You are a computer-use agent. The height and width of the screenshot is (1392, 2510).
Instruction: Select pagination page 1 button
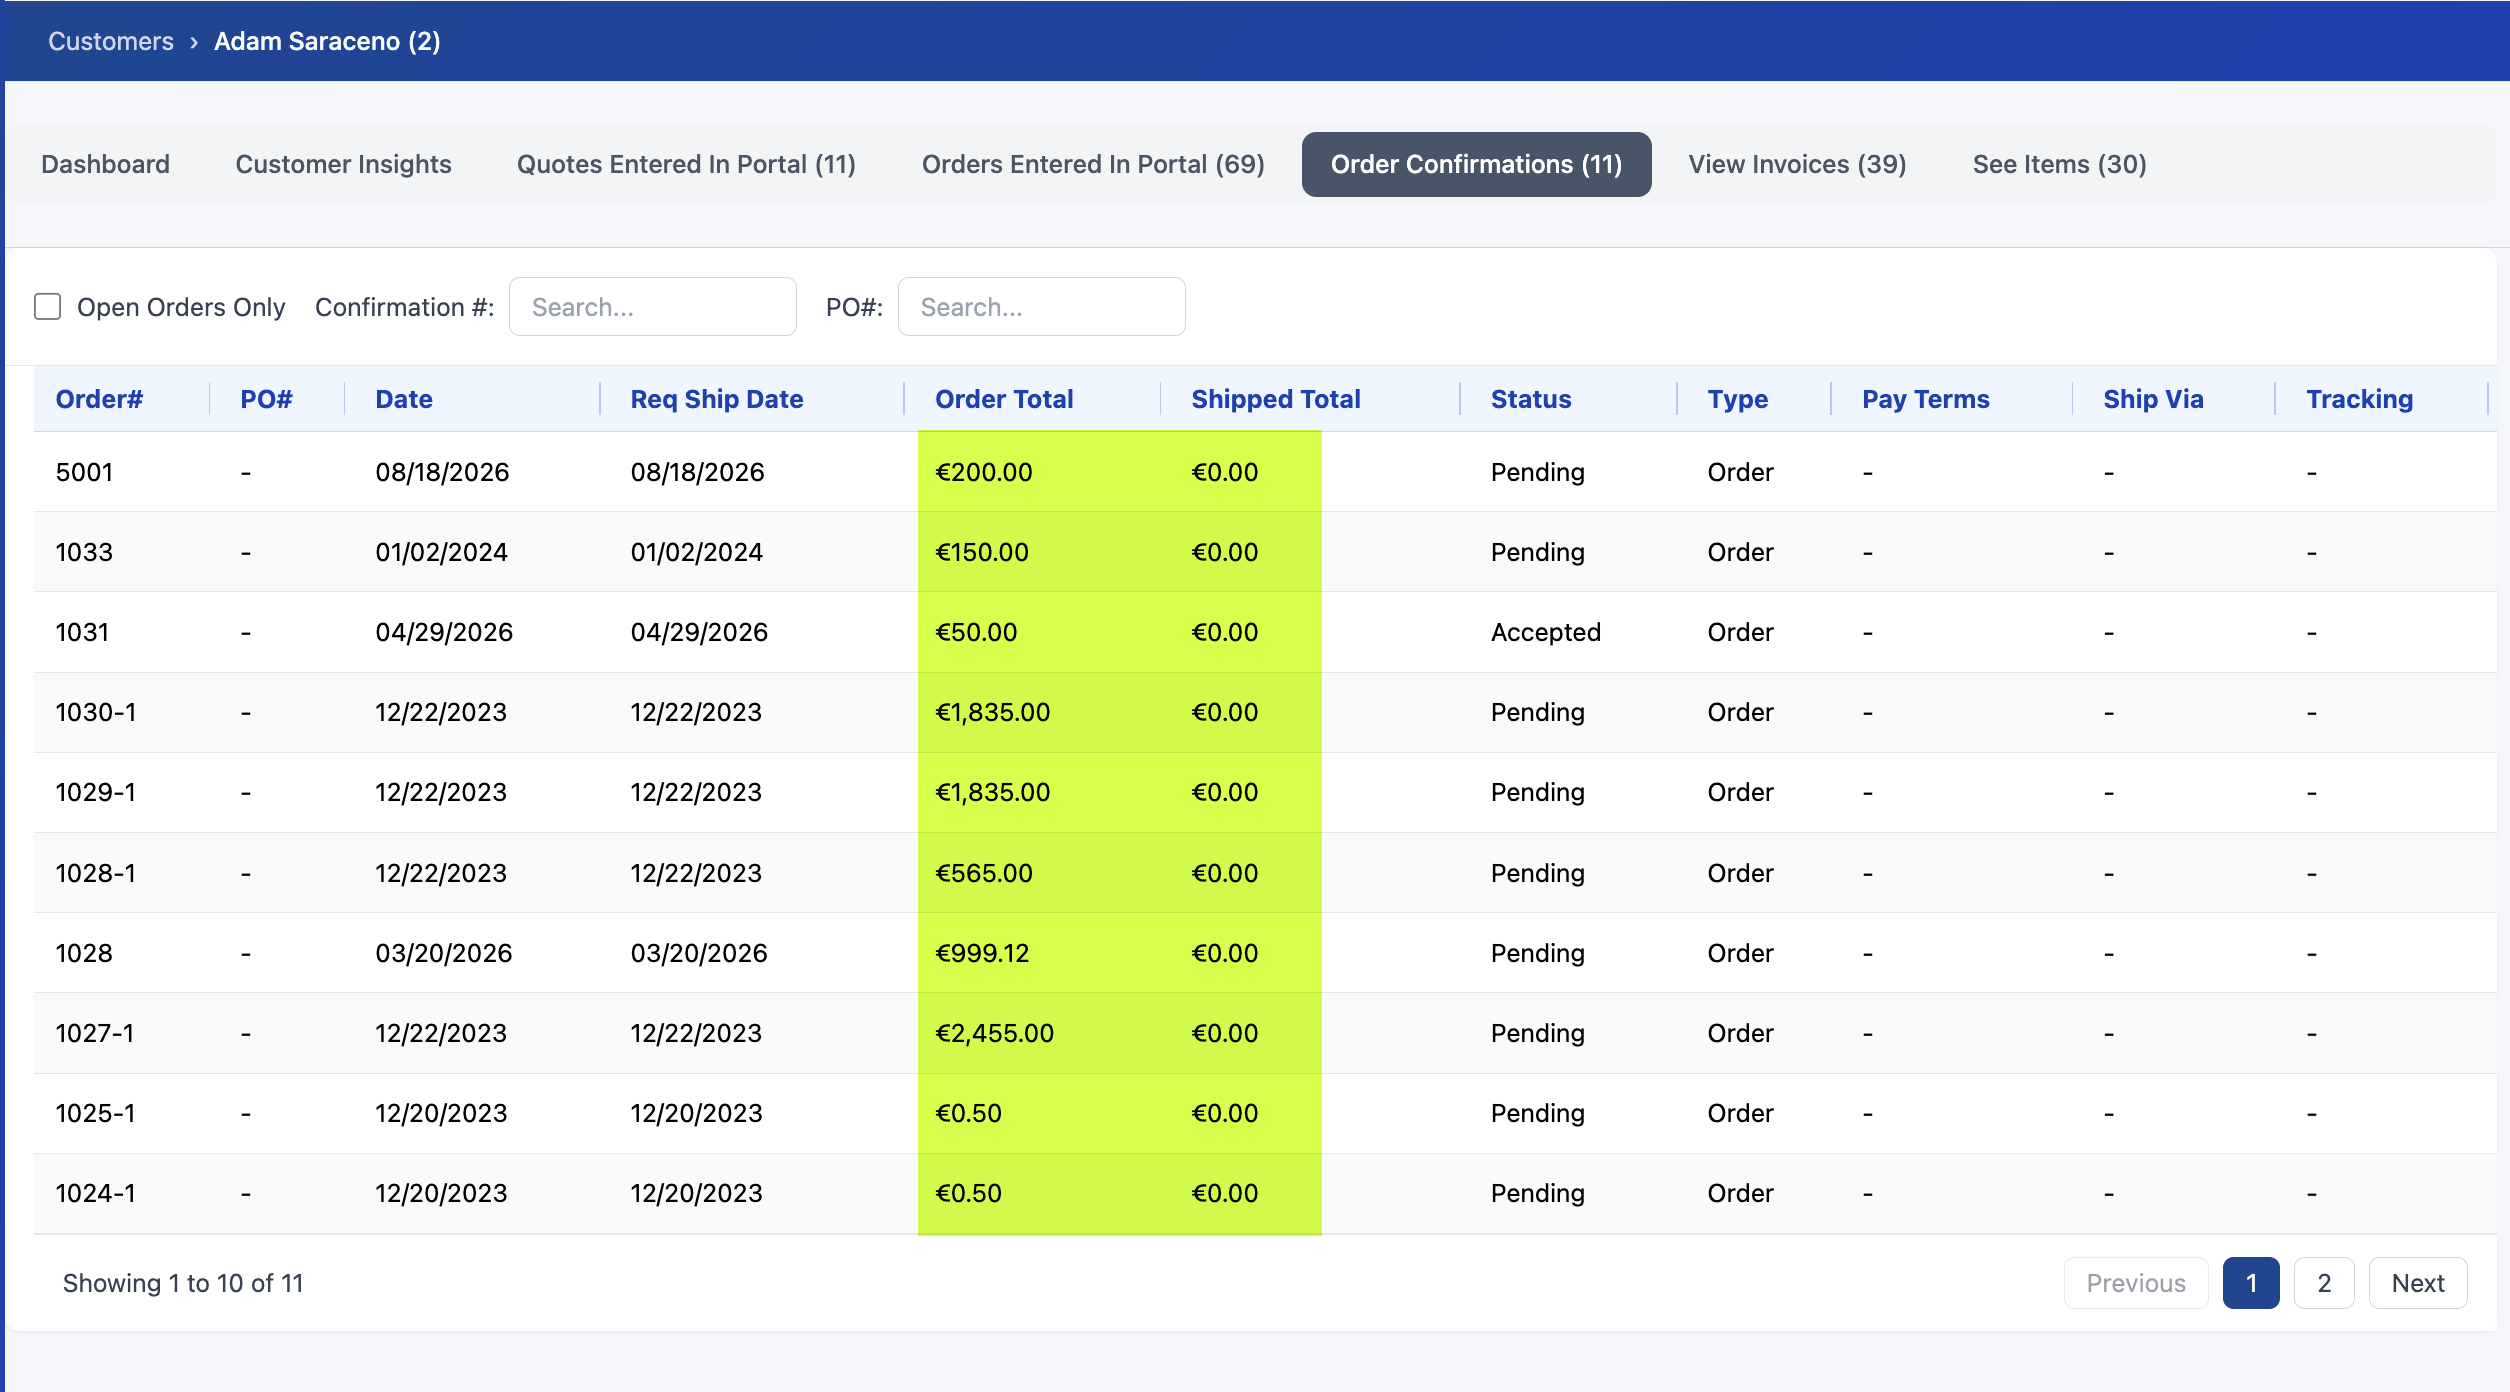(x=2251, y=1283)
